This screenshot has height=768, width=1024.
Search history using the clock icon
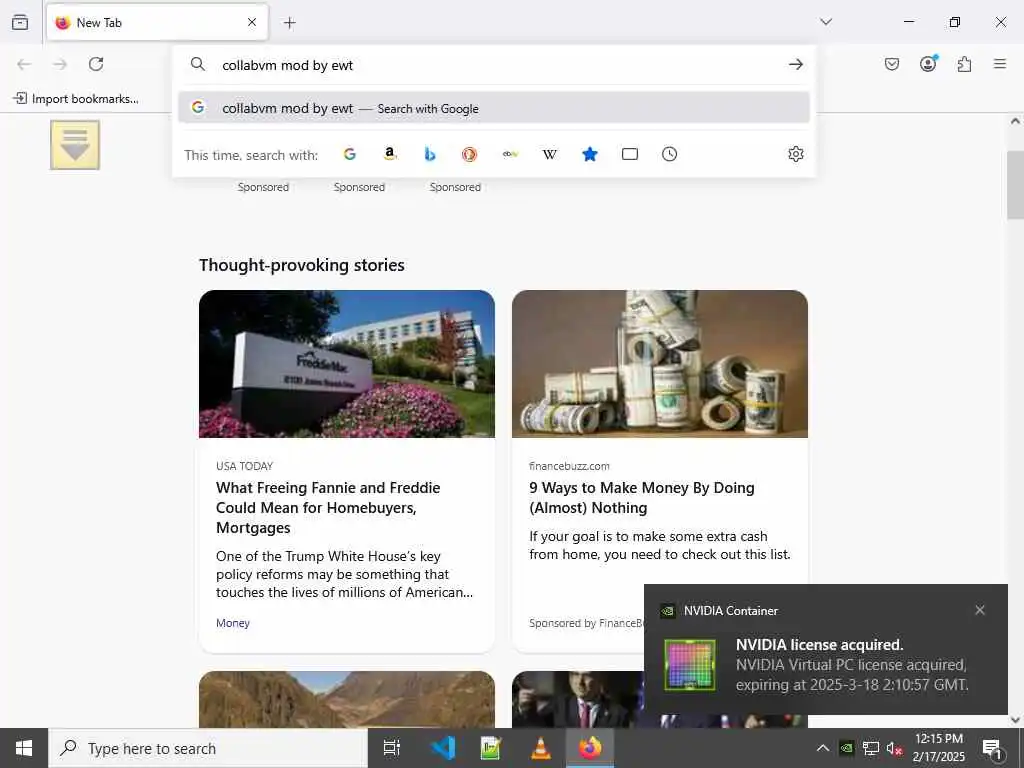[x=669, y=154]
